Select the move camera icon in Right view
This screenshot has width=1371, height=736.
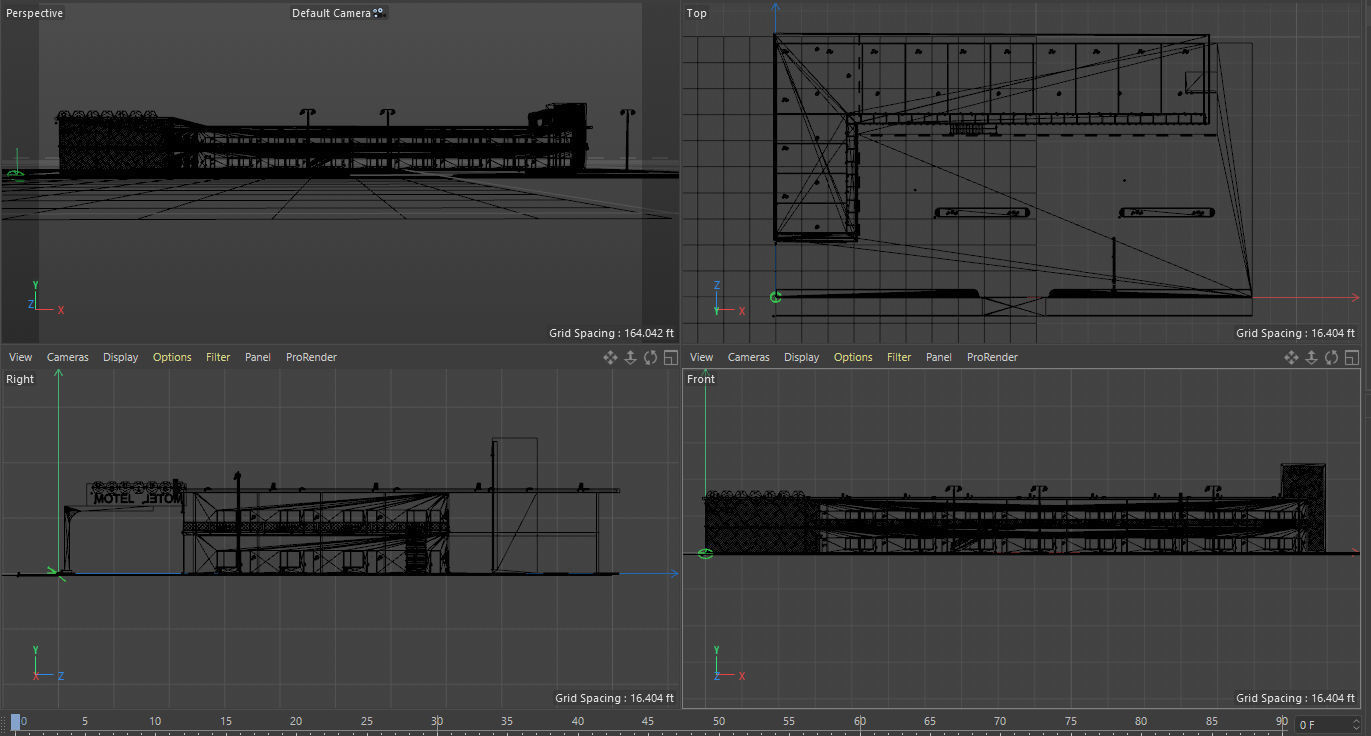point(610,357)
